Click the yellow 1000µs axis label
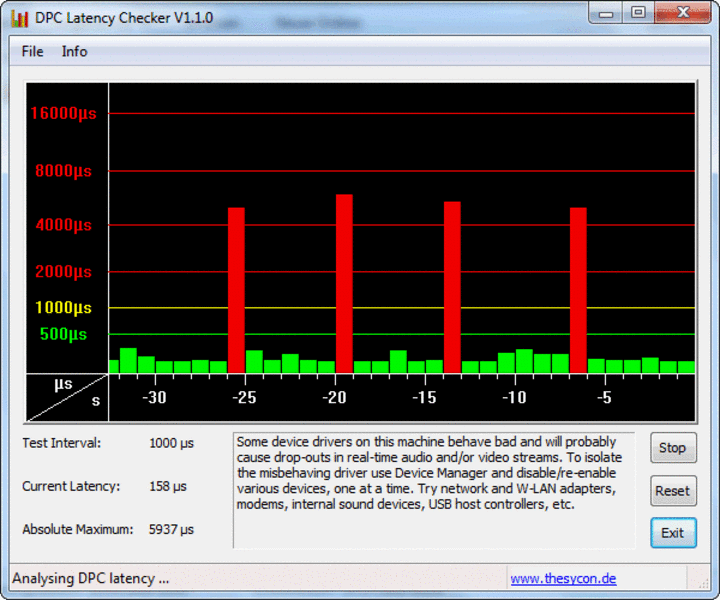720x600 pixels. tap(63, 308)
